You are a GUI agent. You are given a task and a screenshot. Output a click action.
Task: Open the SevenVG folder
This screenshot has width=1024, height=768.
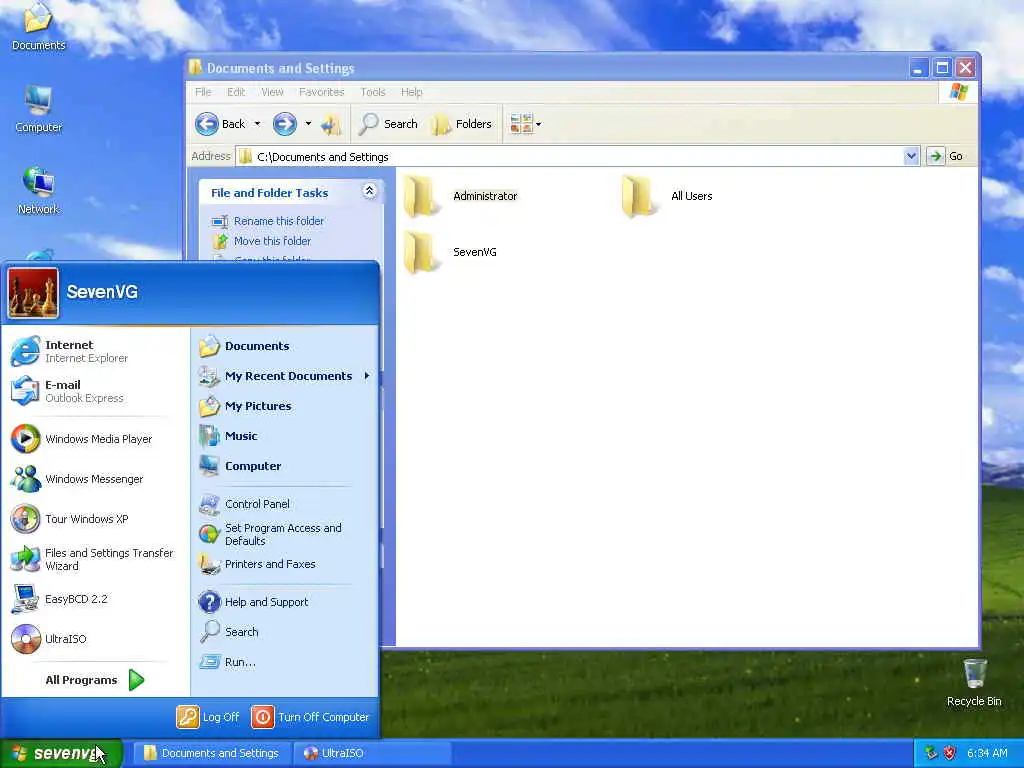[450, 252]
